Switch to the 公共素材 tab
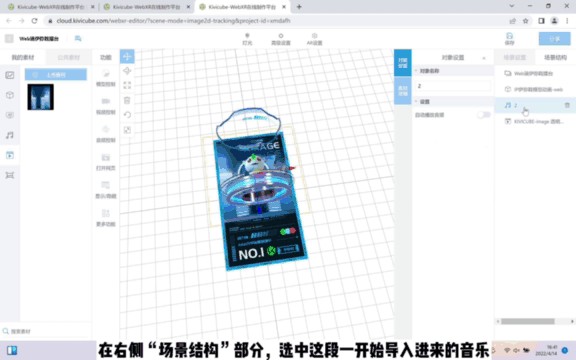Viewport: 576px width, 360px height. click(69, 58)
